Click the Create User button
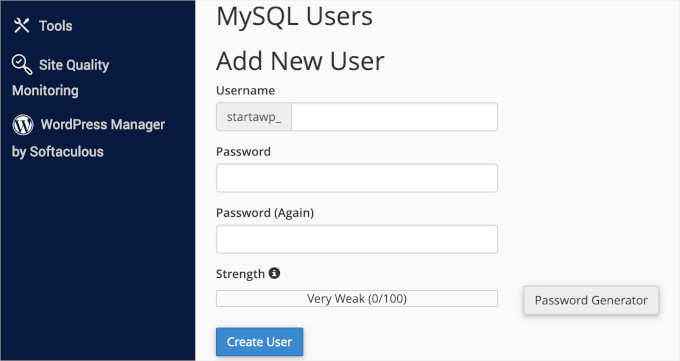Viewport: 680px width, 361px height. pyautogui.click(x=260, y=342)
